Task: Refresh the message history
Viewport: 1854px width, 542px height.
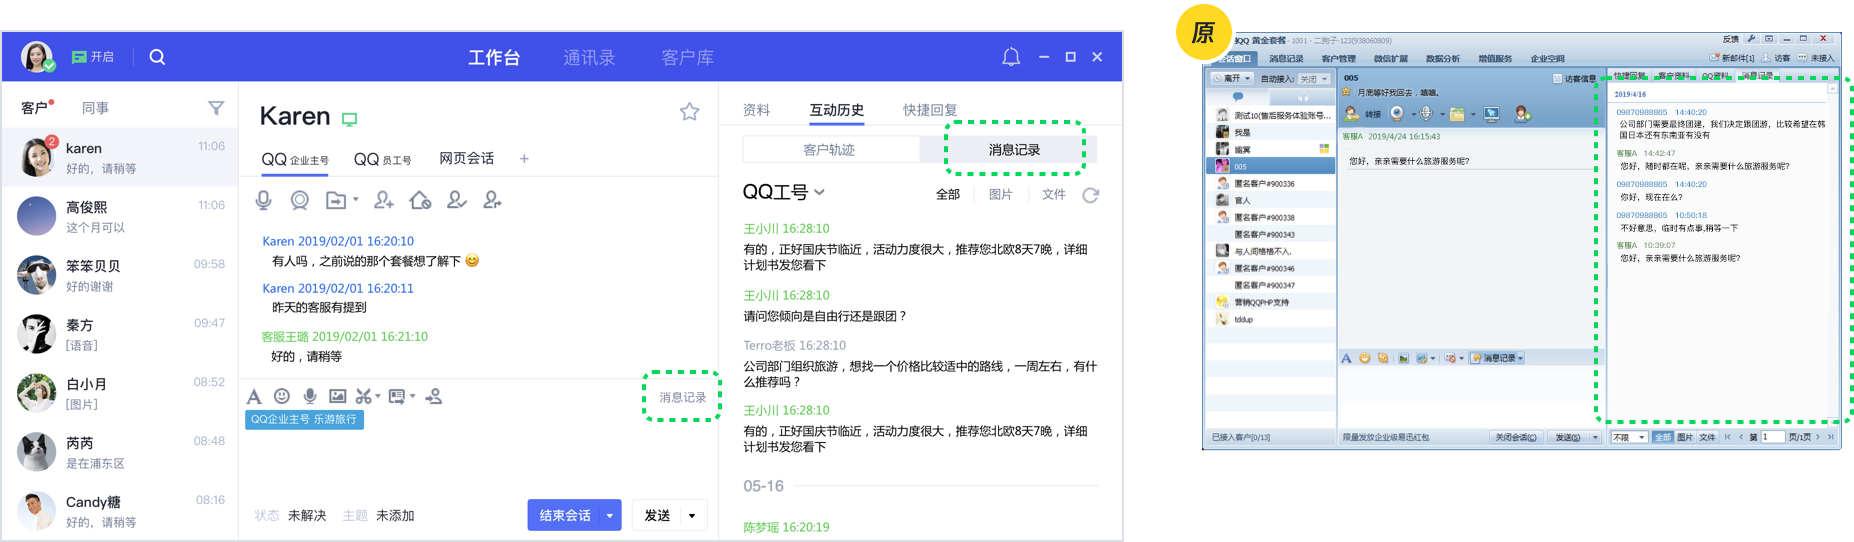Action: coord(1091,195)
